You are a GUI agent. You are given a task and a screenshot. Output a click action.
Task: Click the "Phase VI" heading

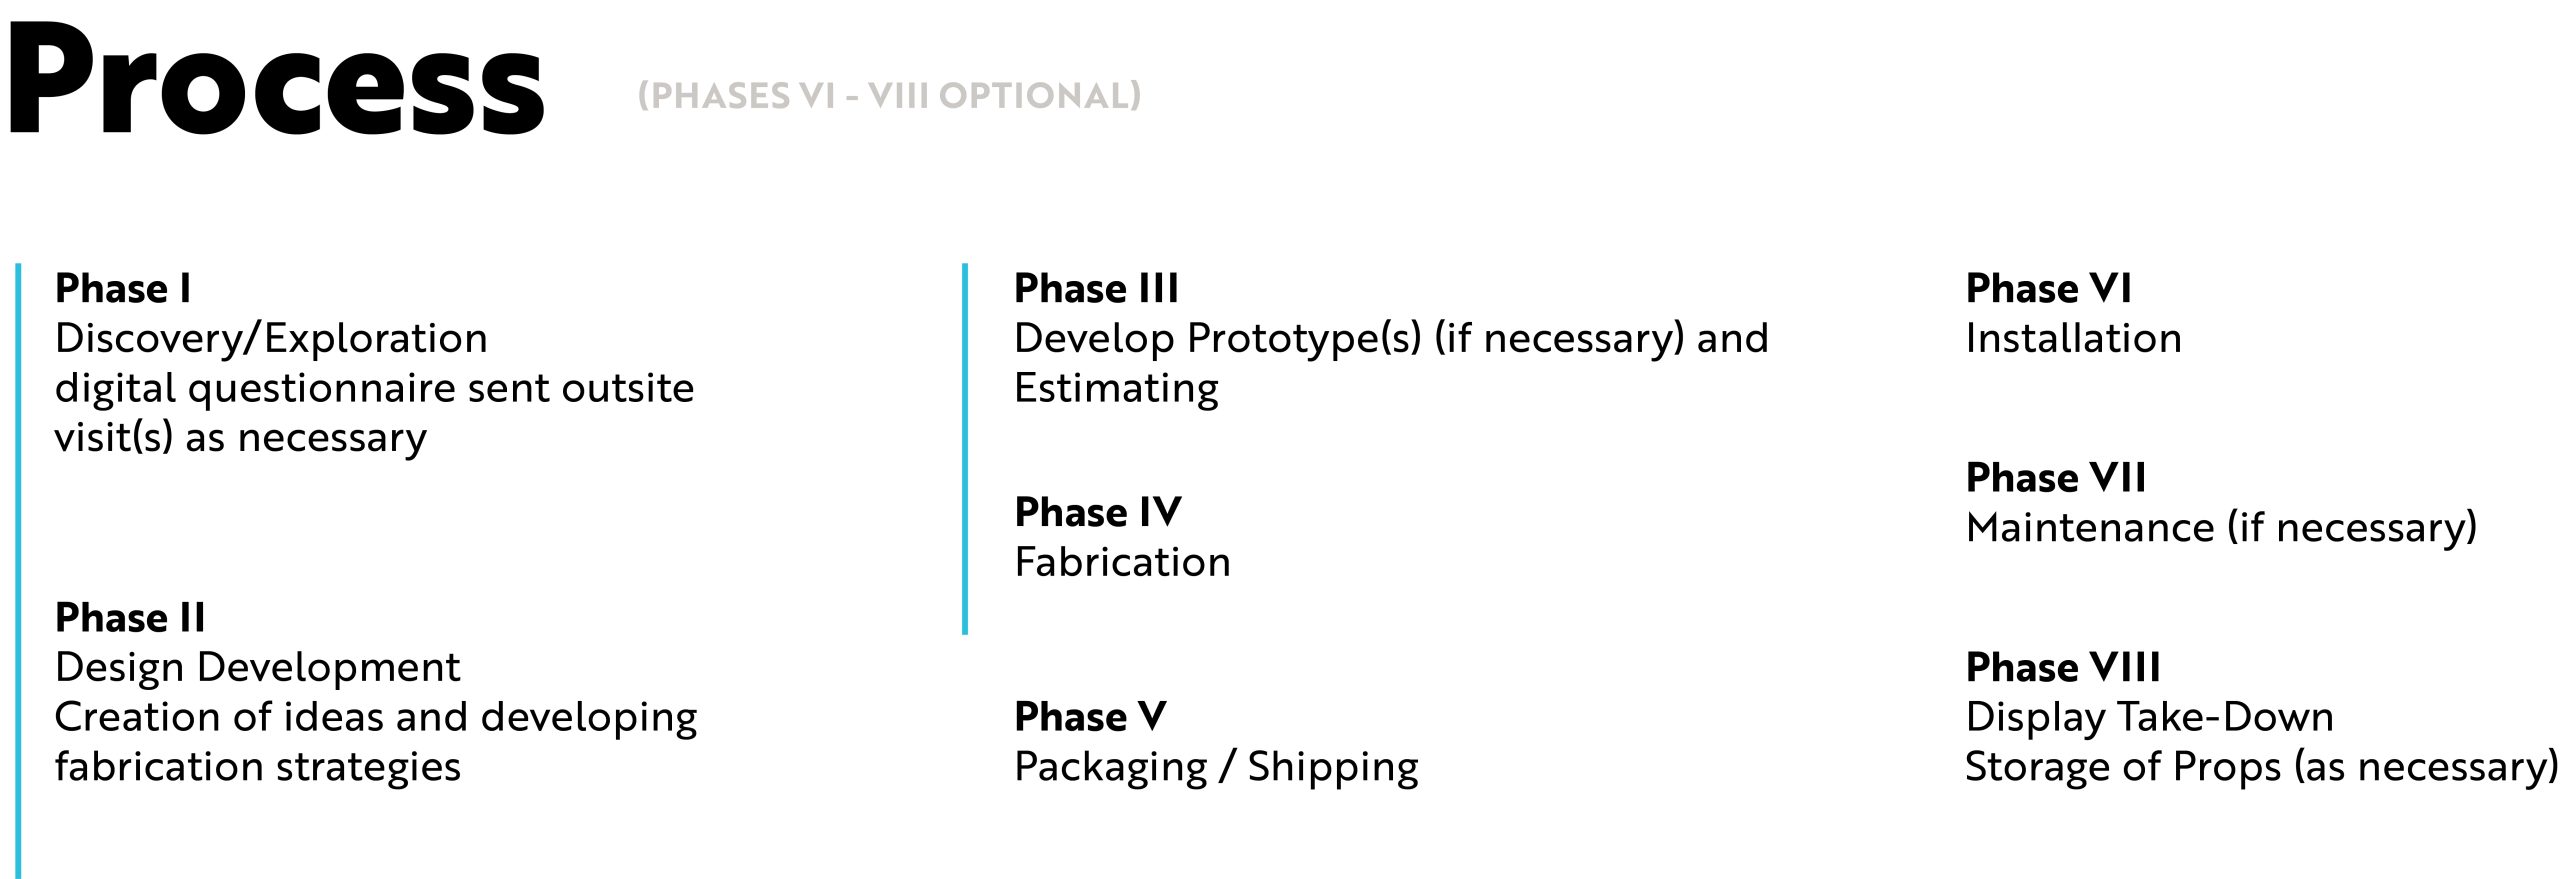pyautogui.click(x=2048, y=289)
